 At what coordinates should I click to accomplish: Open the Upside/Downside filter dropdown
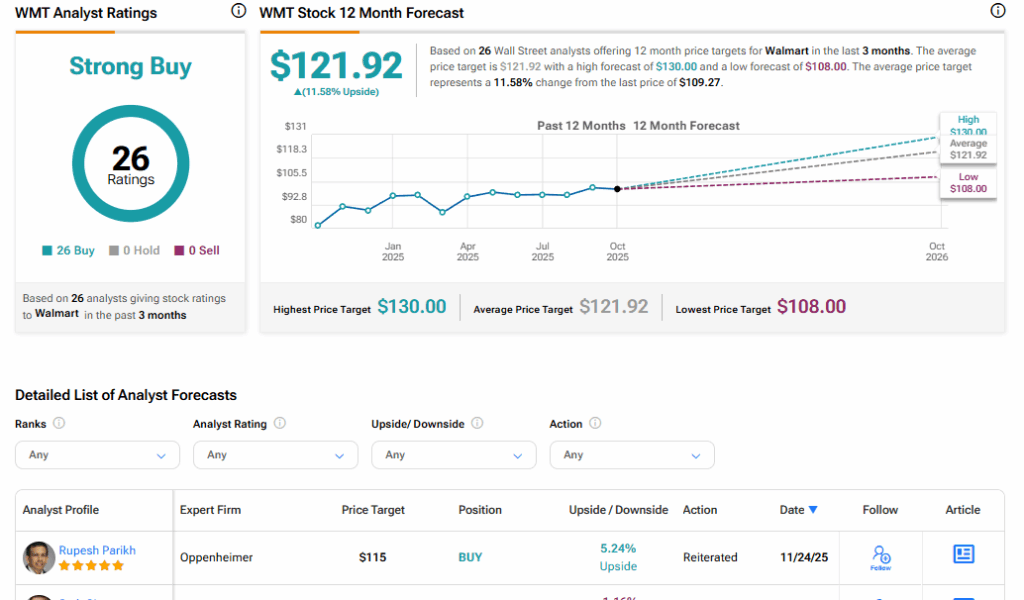453,455
